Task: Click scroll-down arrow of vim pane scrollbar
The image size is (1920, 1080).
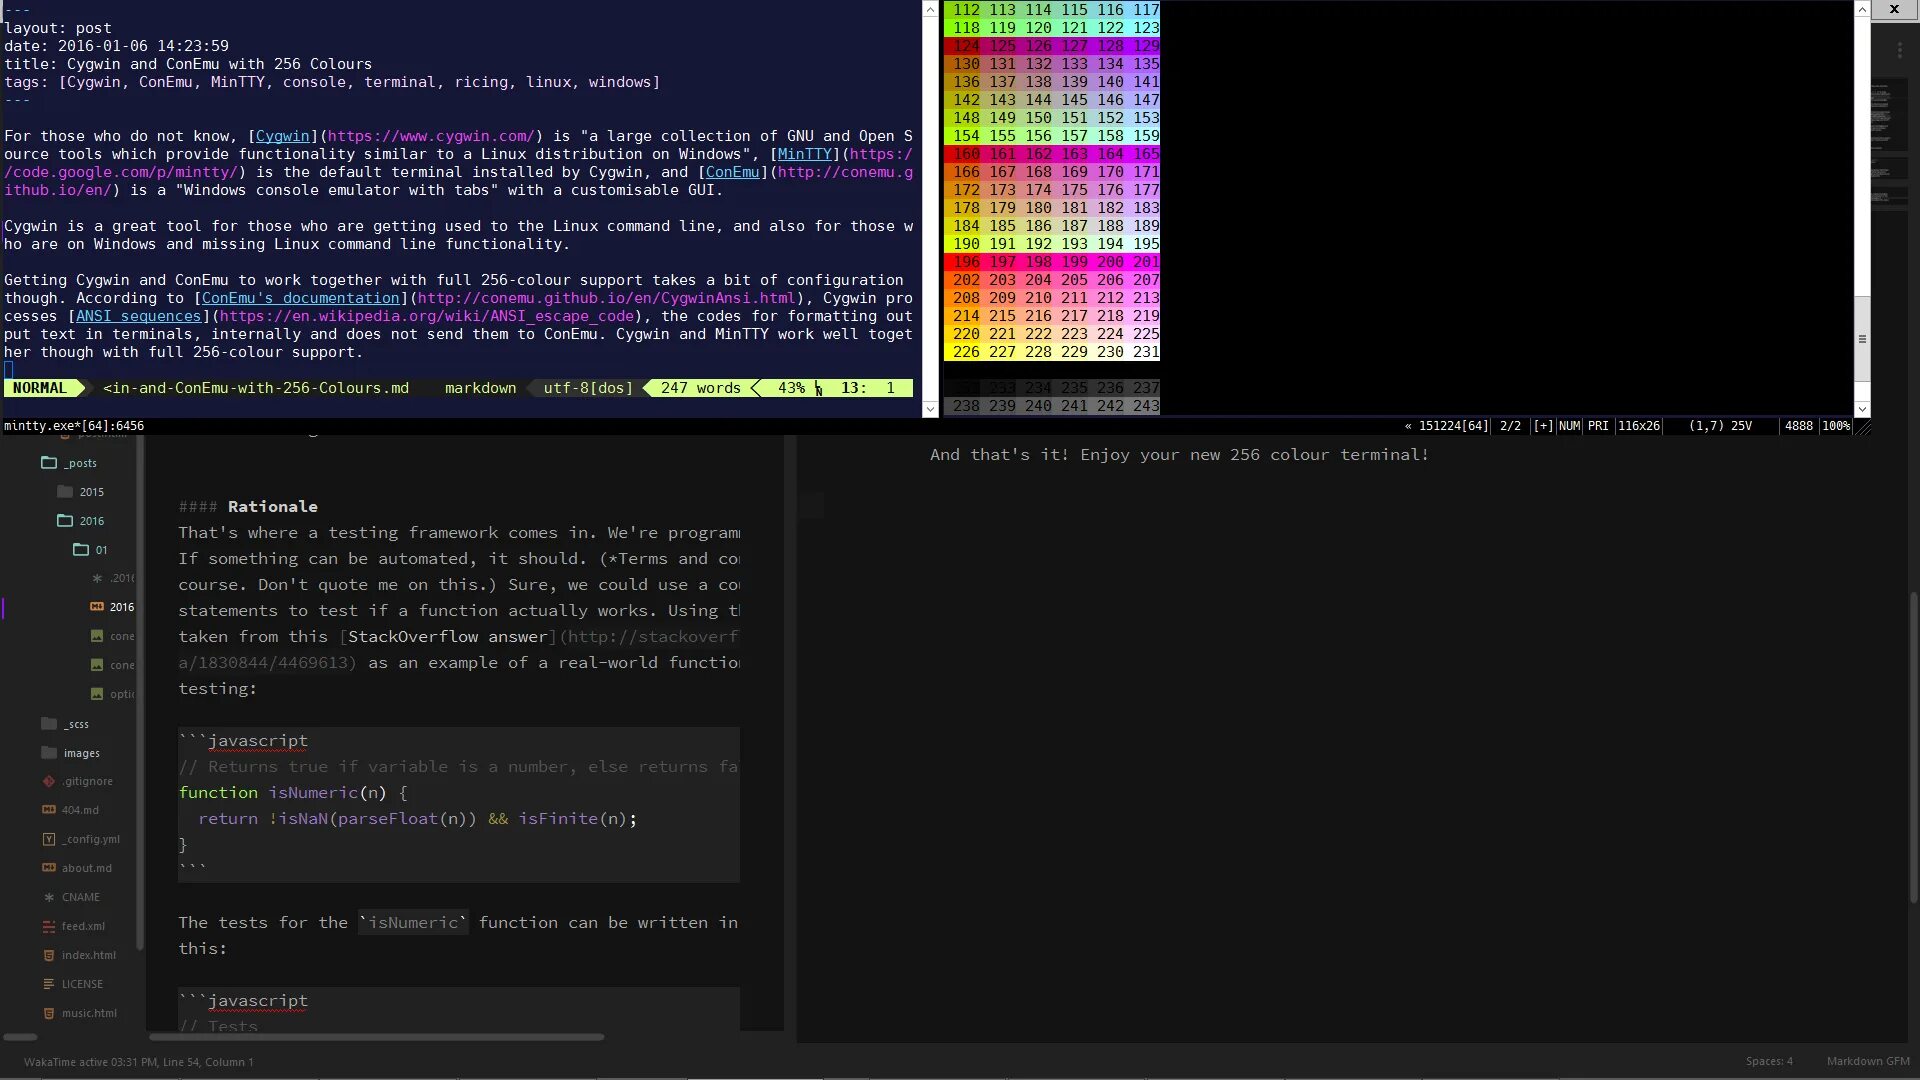Action: coord(930,409)
